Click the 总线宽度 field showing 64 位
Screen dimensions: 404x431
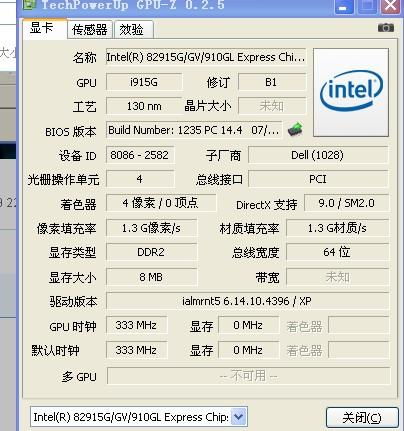point(338,252)
